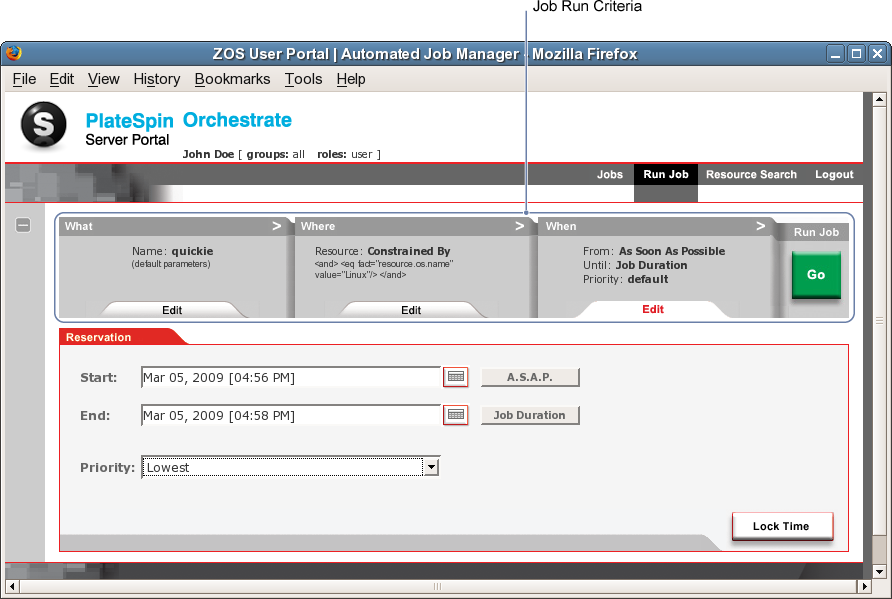Close the Firefox window

(877, 54)
